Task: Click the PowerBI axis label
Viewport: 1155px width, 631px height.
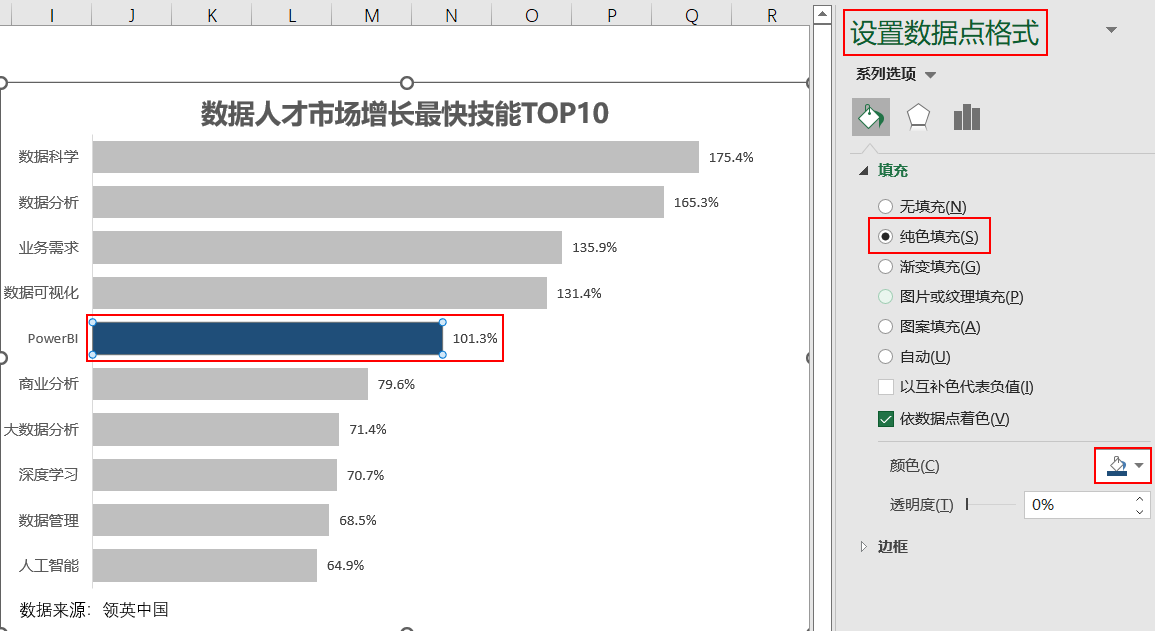Action: (x=52, y=339)
